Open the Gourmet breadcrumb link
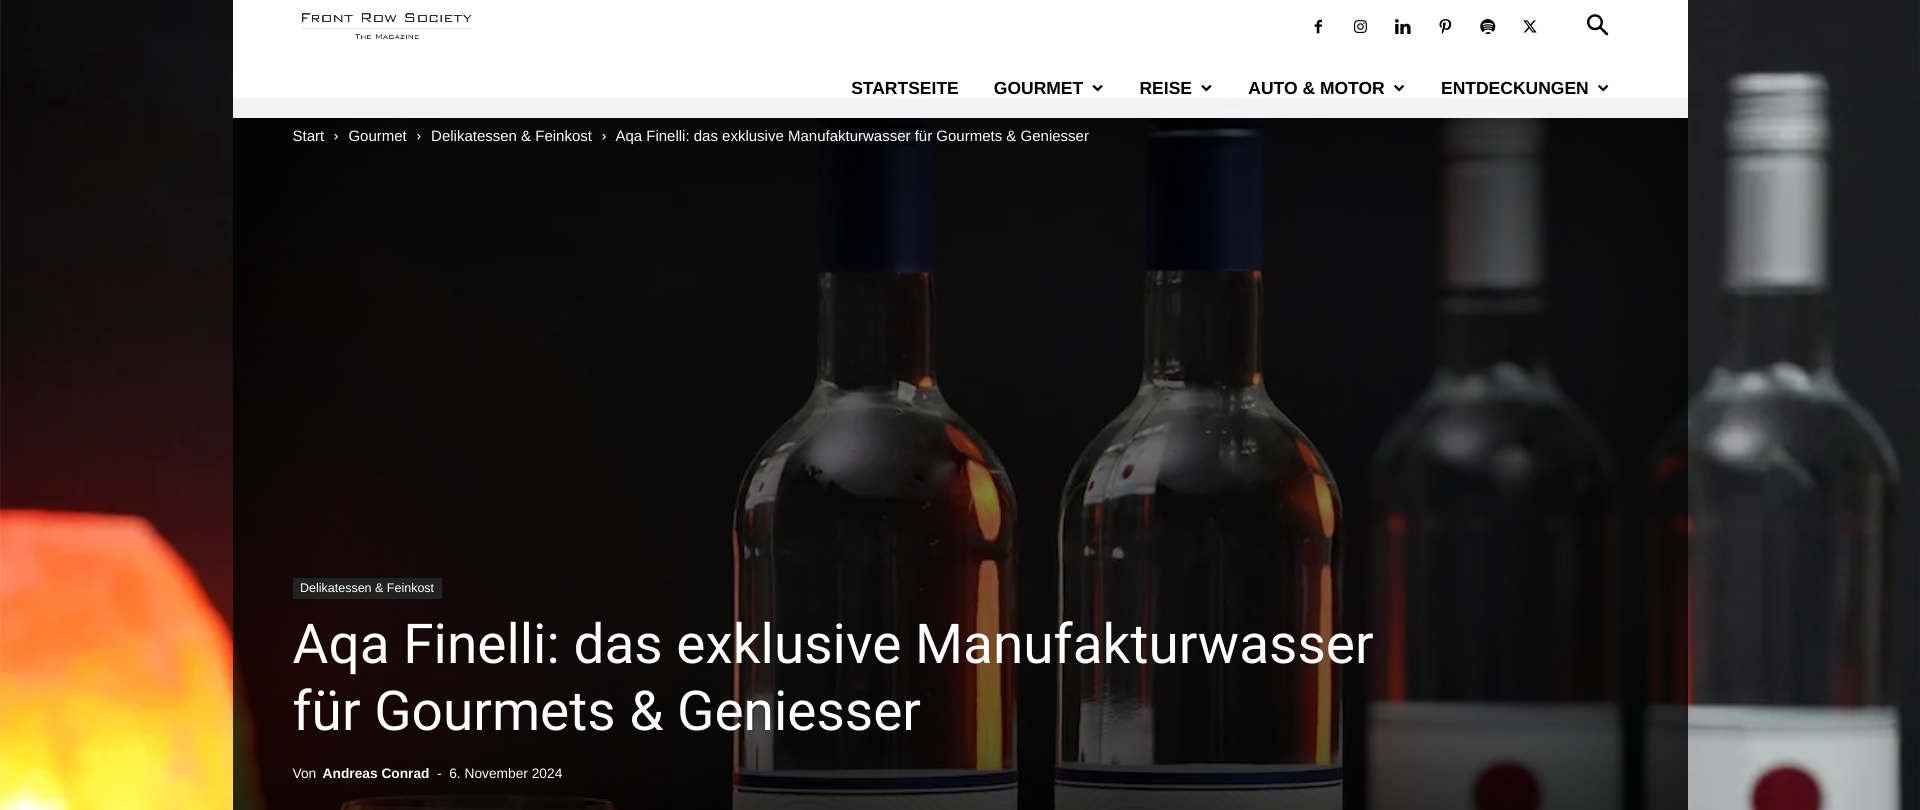 [378, 136]
